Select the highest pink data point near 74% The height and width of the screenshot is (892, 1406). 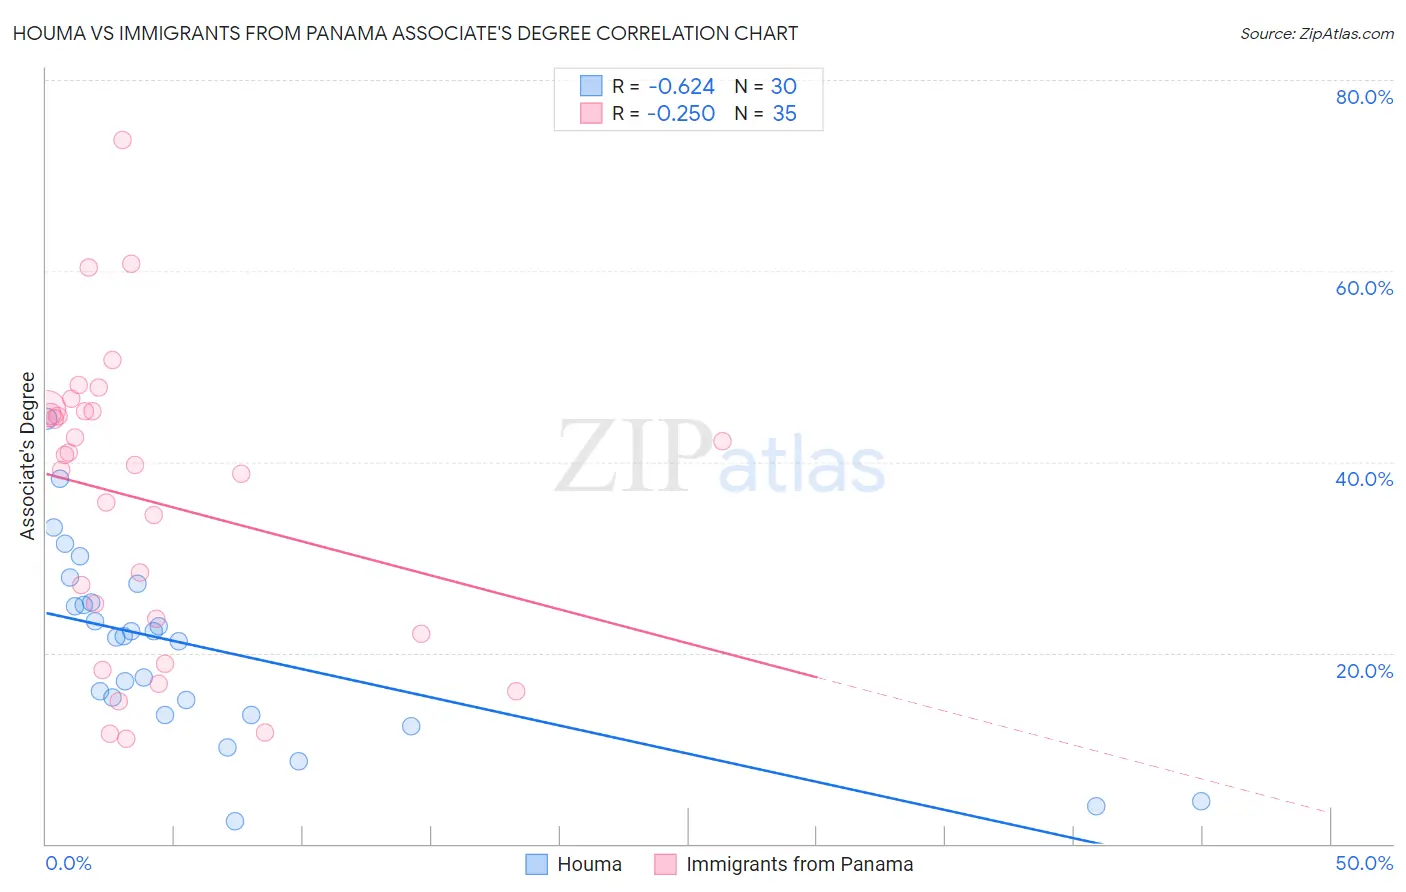pyautogui.click(x=122, y=140)
